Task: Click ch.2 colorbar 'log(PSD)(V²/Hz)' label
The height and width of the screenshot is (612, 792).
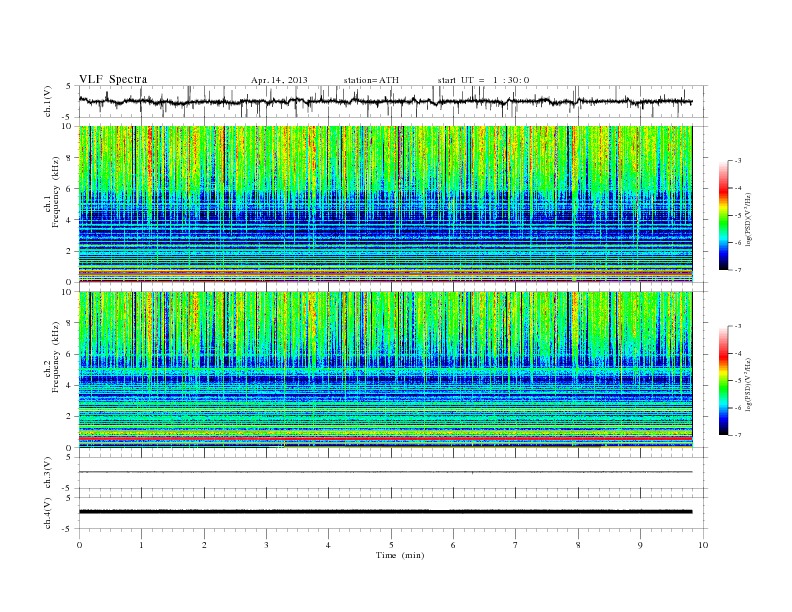Action: click(749, 384)
